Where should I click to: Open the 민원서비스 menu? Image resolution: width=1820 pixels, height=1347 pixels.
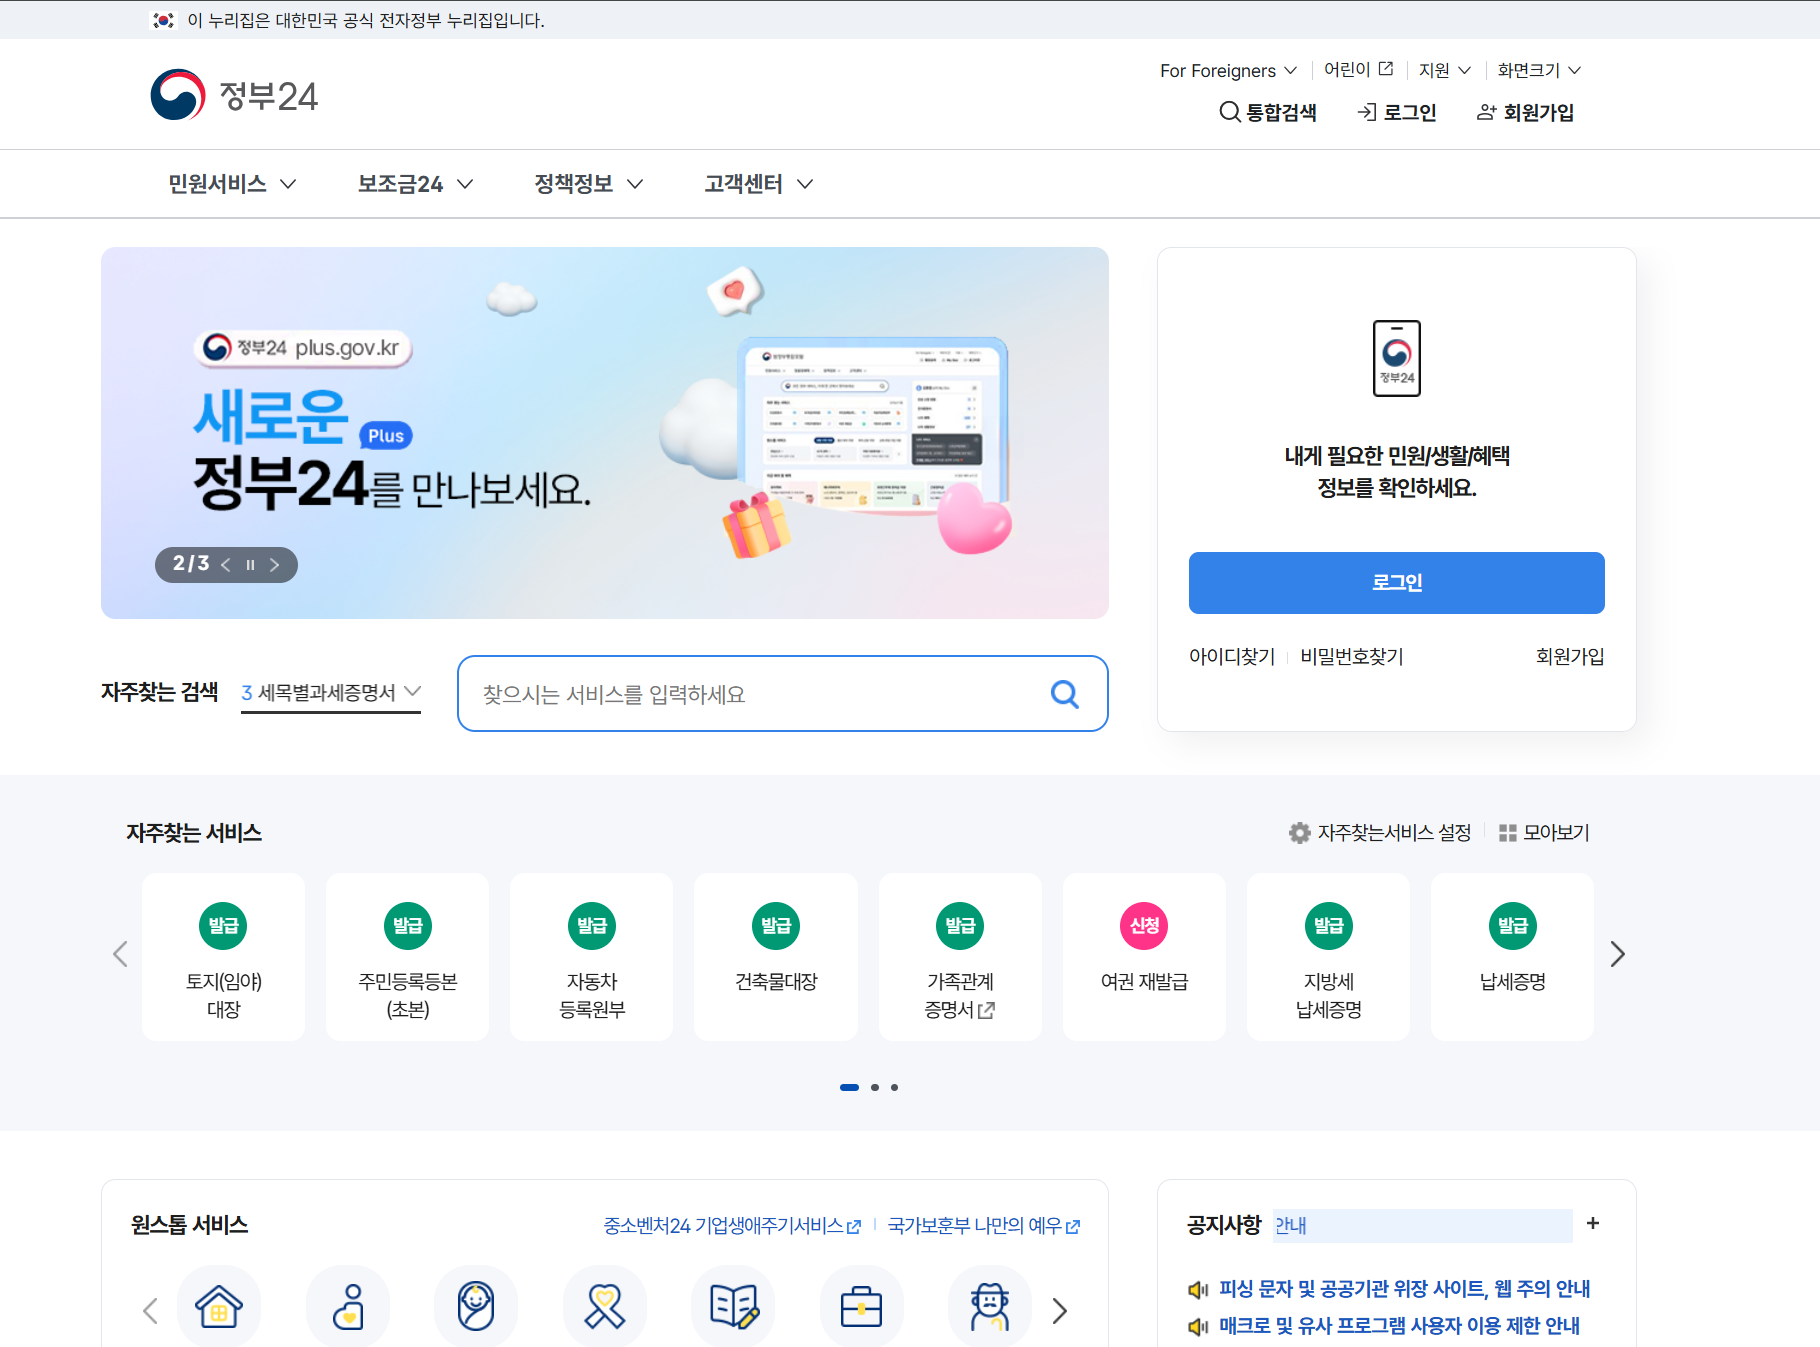click(232, 184)
